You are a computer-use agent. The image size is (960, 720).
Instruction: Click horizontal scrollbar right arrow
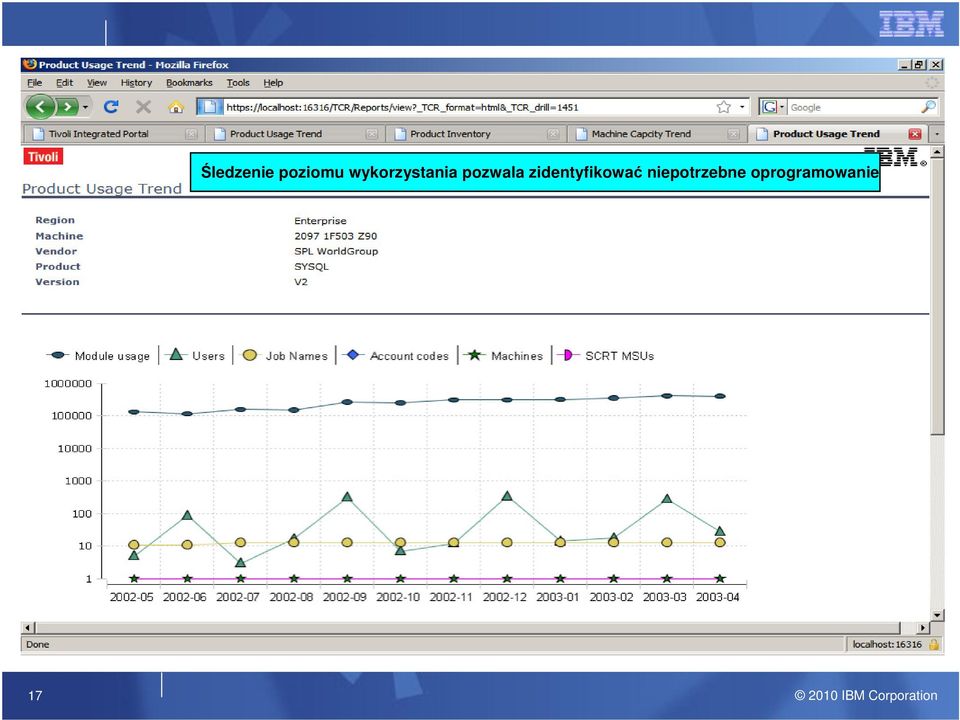pyautogui.click(x=923, y=628)
